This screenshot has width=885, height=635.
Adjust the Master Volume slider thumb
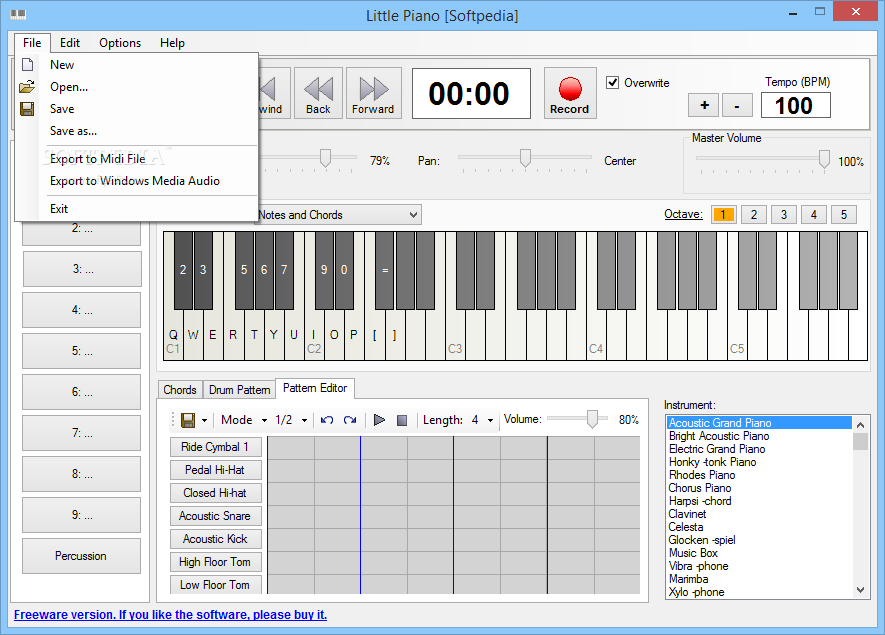[x=825, y=159]
